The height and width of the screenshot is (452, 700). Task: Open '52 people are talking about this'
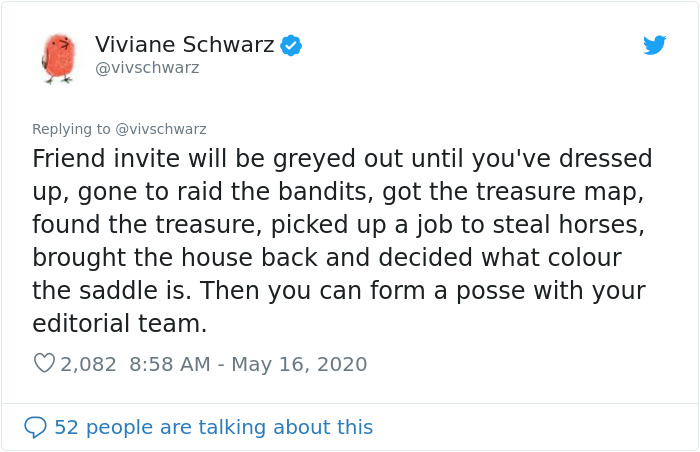pos(213,427)
